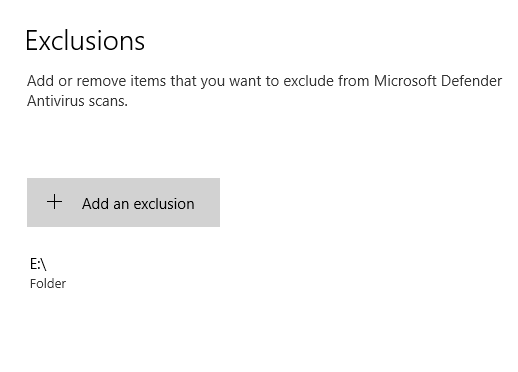Click the Add an exclusion text label
The width and height of the screenshot is (518, 372).
click(138, 204)
